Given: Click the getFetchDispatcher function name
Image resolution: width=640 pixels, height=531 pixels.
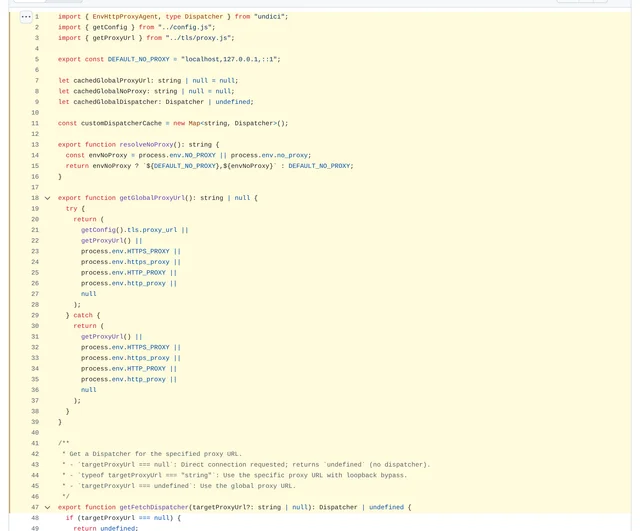Looking at the screenshot, I should coord(154,507).
